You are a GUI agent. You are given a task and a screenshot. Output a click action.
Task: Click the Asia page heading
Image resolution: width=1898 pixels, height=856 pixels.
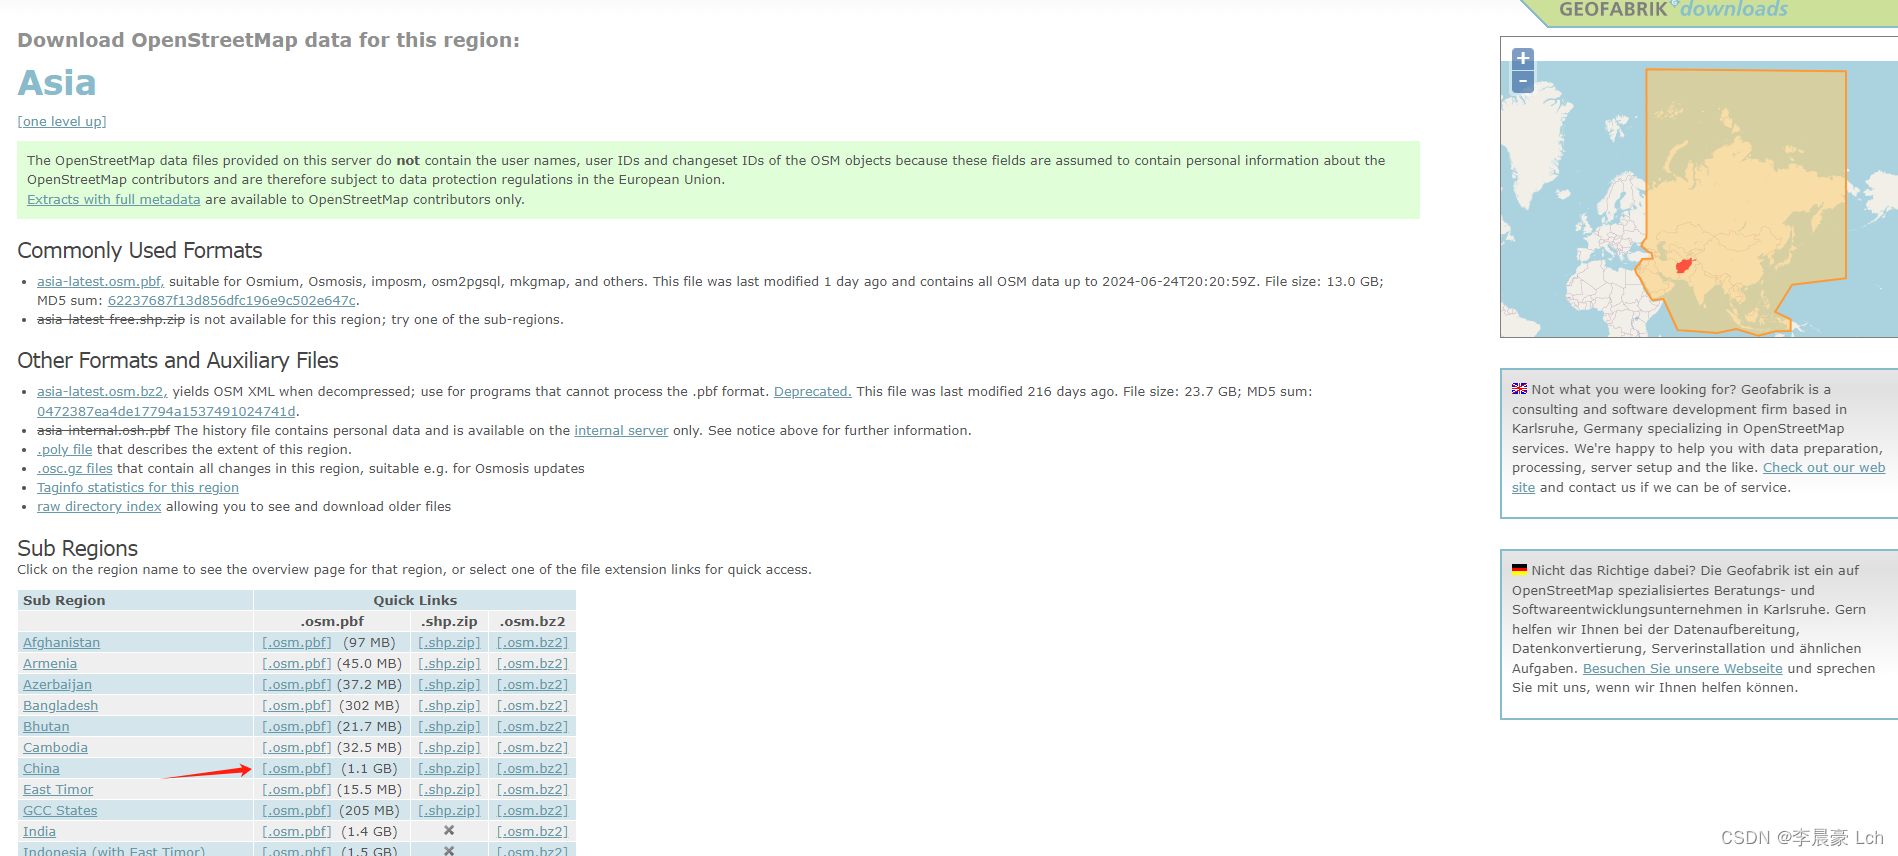57,83
